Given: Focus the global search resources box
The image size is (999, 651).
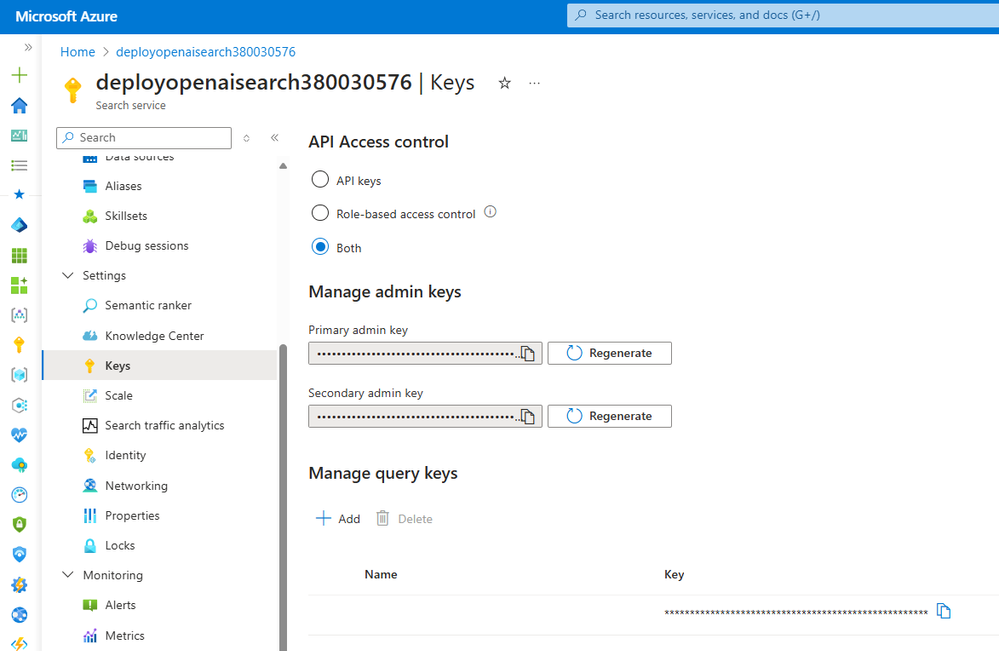Looking at the screenshot, I should point(783,15).
